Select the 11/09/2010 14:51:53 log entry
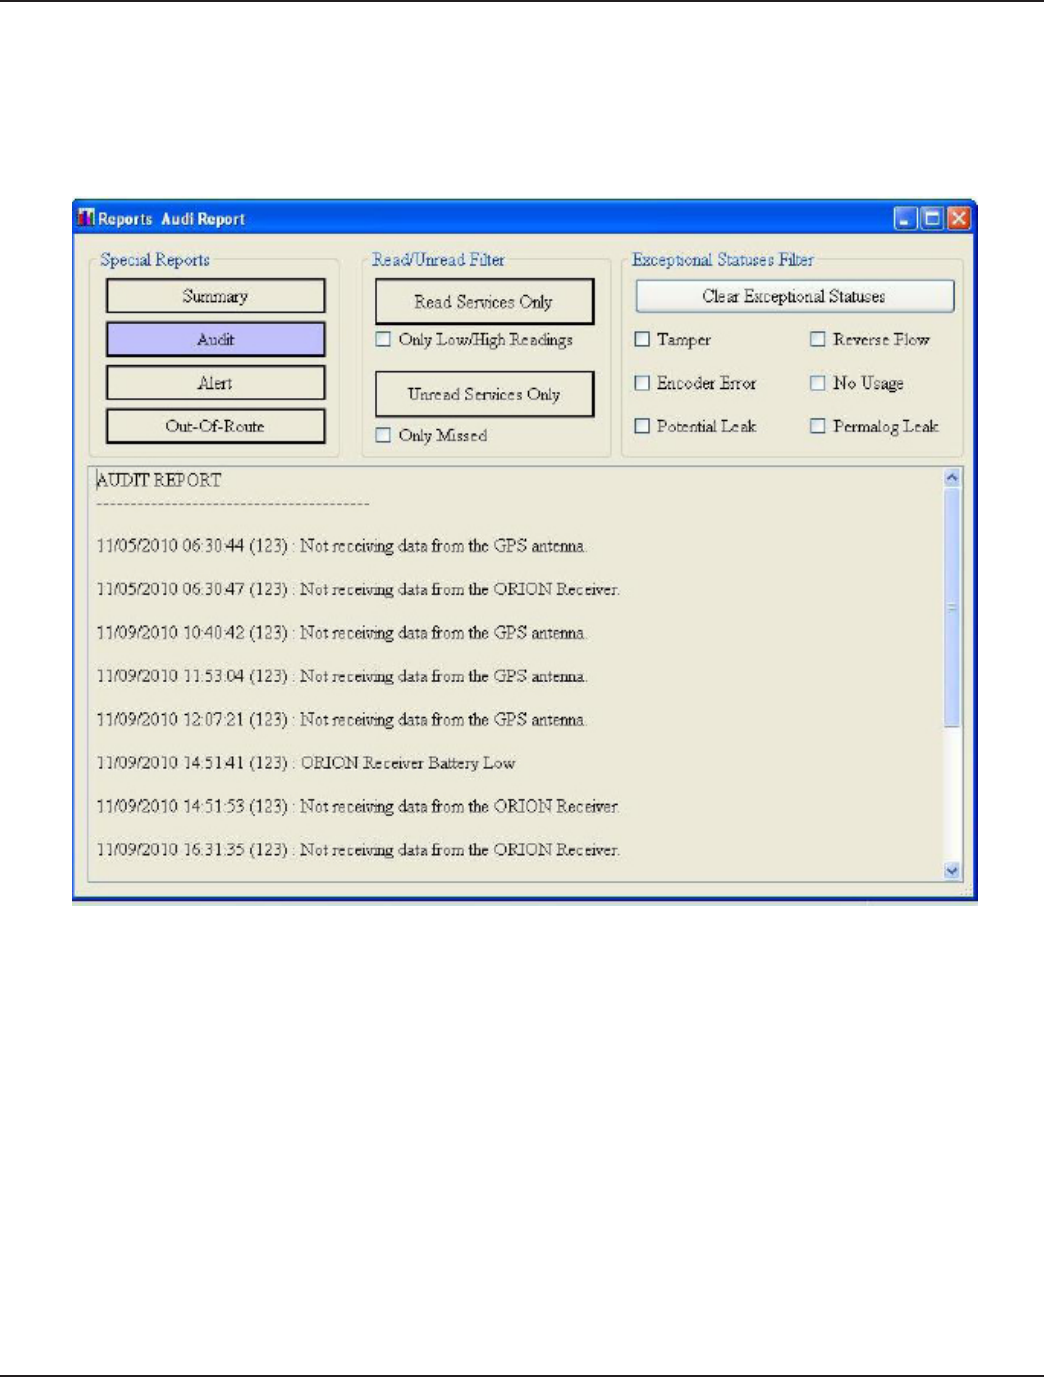Screen dimensions: 1044x1377 point(358,806)
